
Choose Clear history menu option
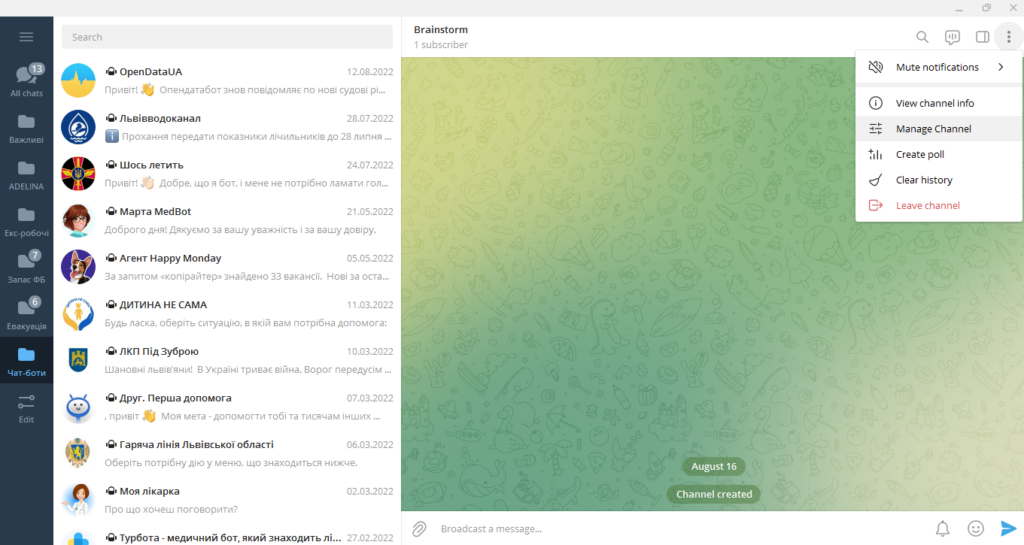[923, 180]
